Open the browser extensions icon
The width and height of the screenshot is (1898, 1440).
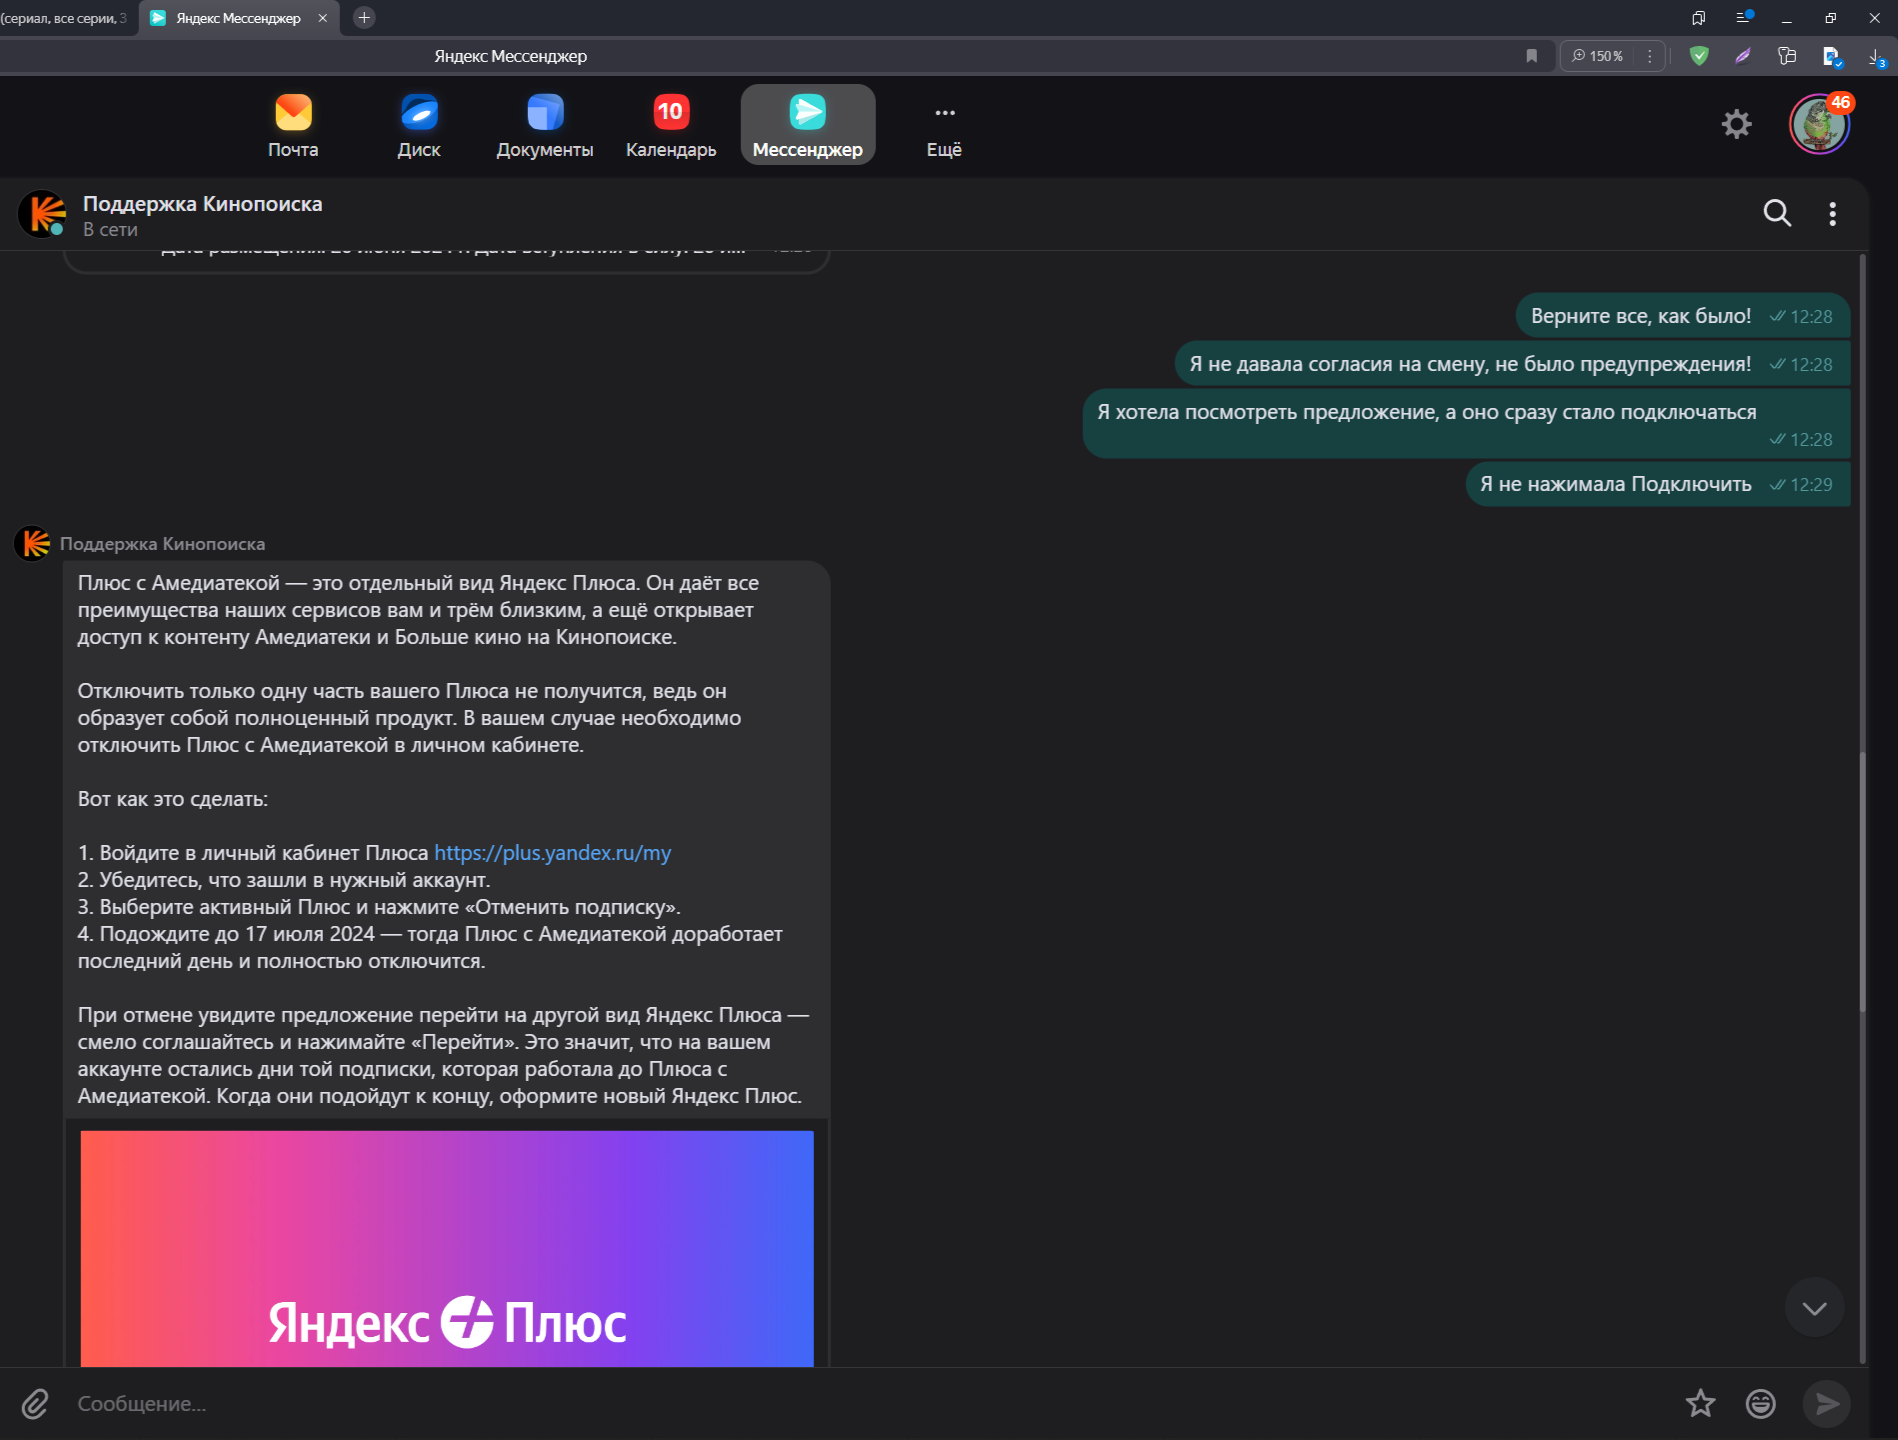click(x=1787, y=56)
